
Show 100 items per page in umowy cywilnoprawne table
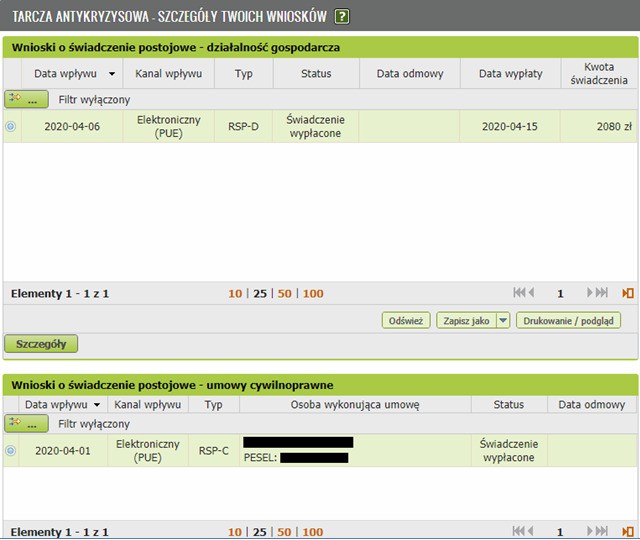[x=313, y=532]
